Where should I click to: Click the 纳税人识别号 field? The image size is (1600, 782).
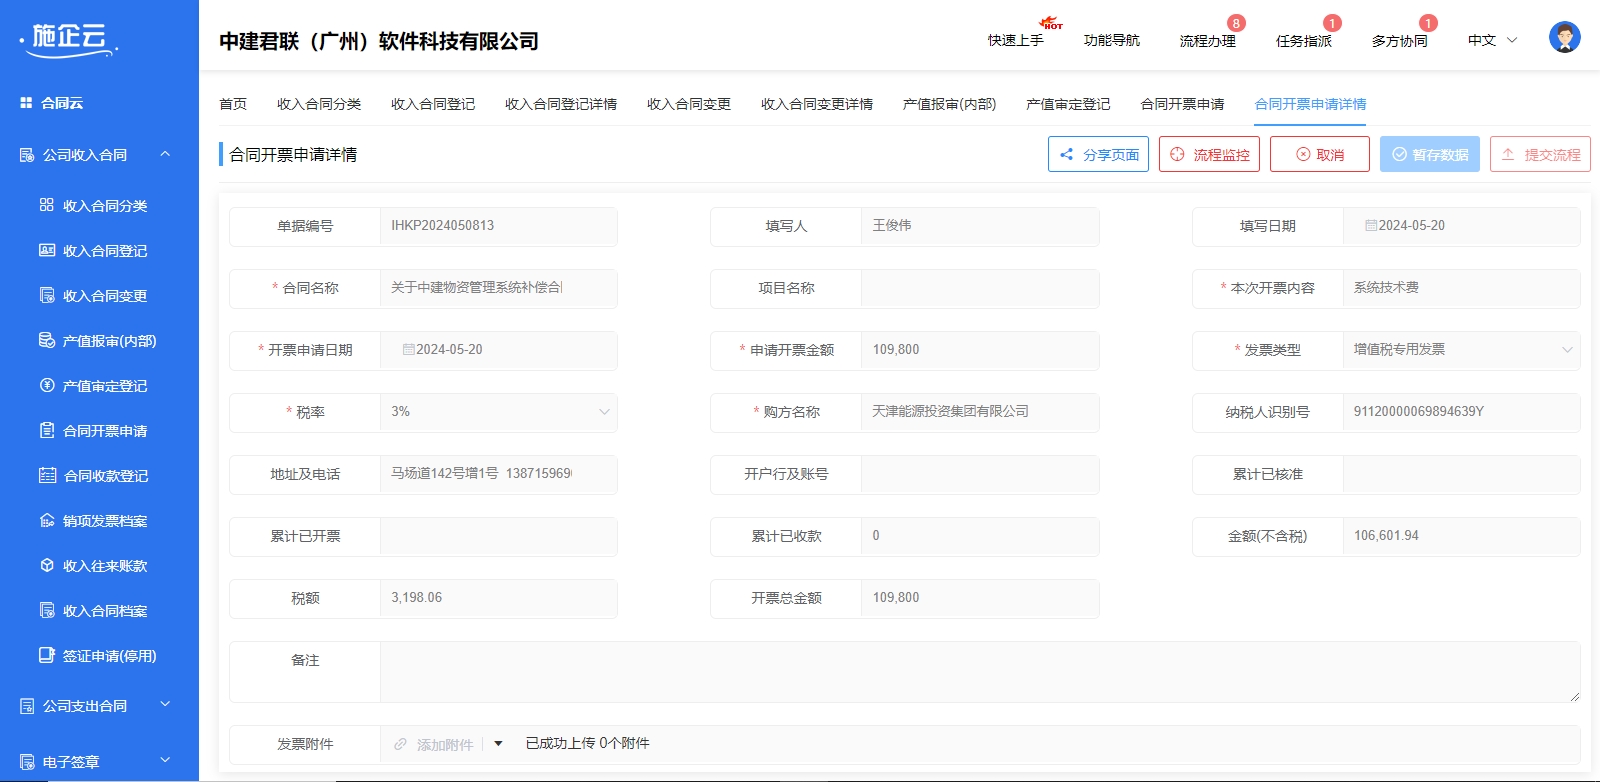[x=1461, y=412]
